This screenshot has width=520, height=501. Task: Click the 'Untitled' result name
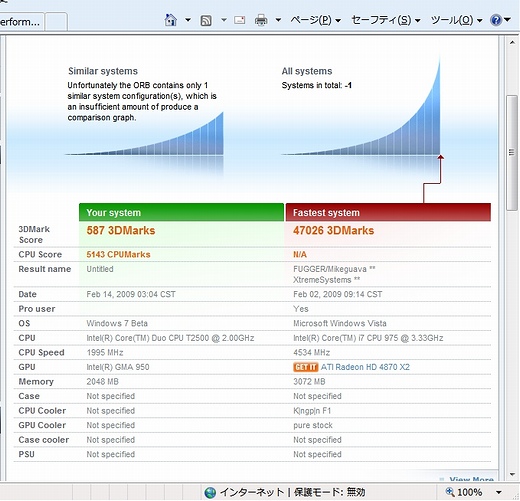click(100, 269)
